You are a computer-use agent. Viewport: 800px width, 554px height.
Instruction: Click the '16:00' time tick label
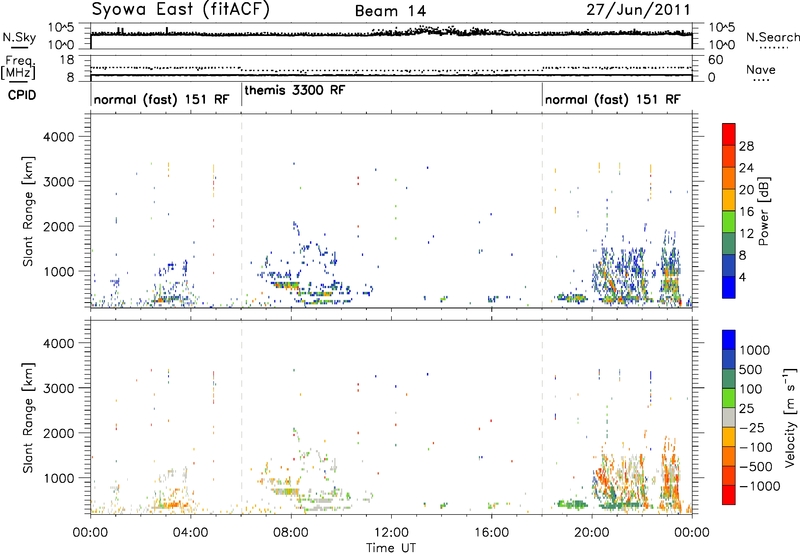point(491,532)
